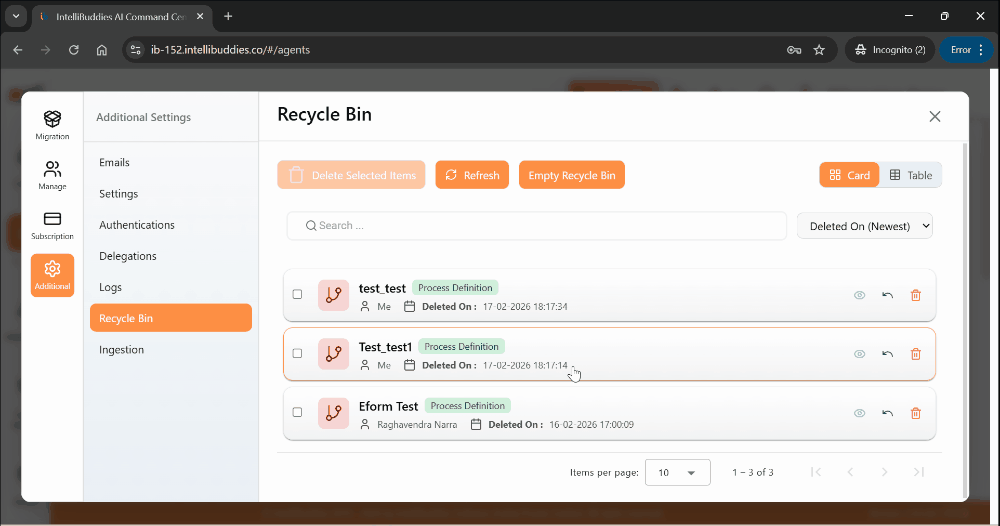The height and width of the screenshot is (526, 1000).
Task: Restore the Eform Test item
Action: (887, 413)
